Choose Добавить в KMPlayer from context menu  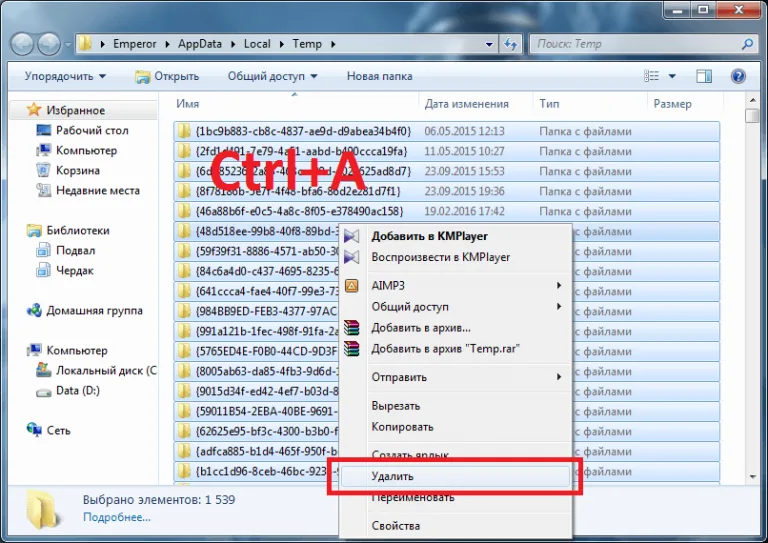(455, 236)
